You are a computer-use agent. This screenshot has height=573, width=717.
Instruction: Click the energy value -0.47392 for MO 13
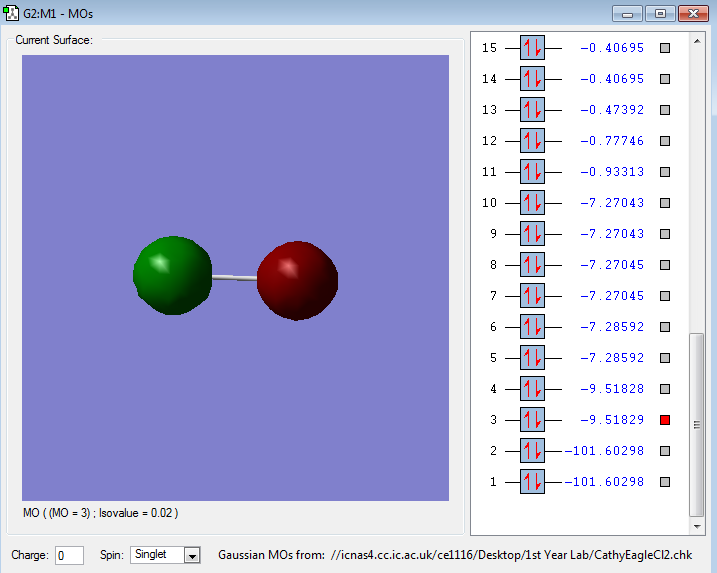point(611,110)
